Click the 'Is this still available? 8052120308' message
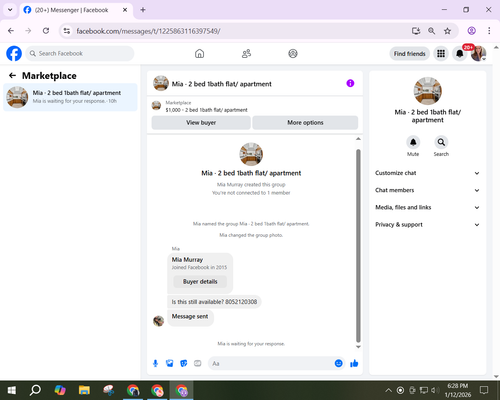Screen dimensions: 500x400 pos(214,302)
